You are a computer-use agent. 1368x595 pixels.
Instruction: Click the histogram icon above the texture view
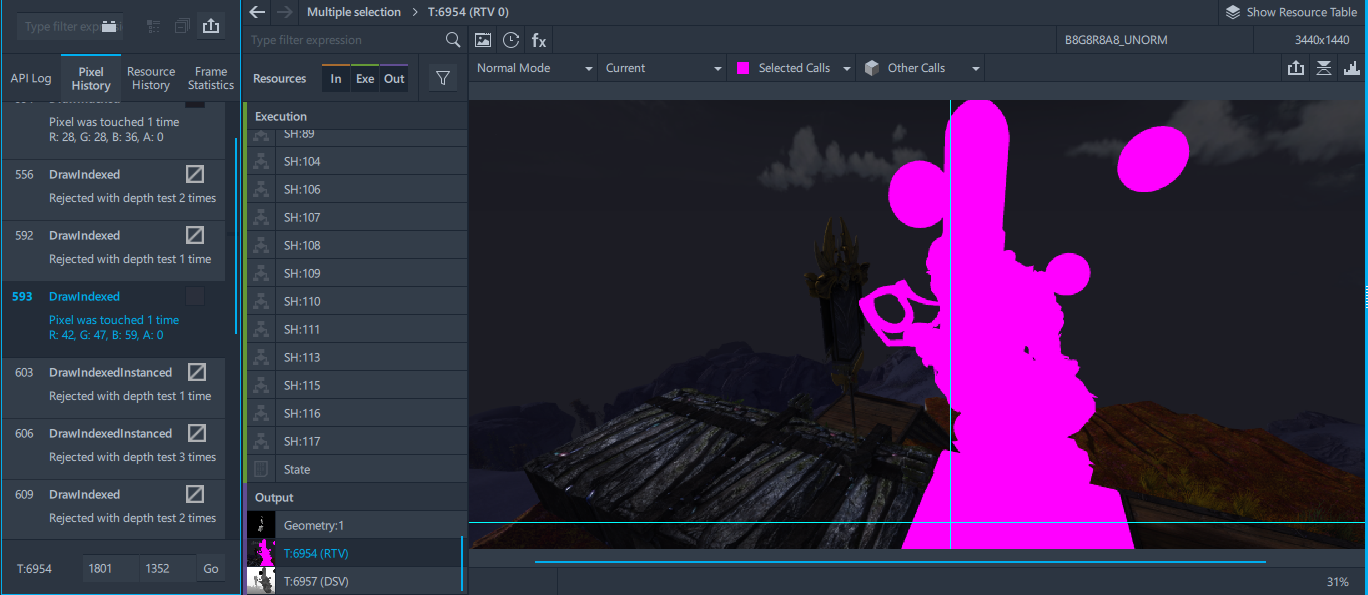(x=1352, y=68)
